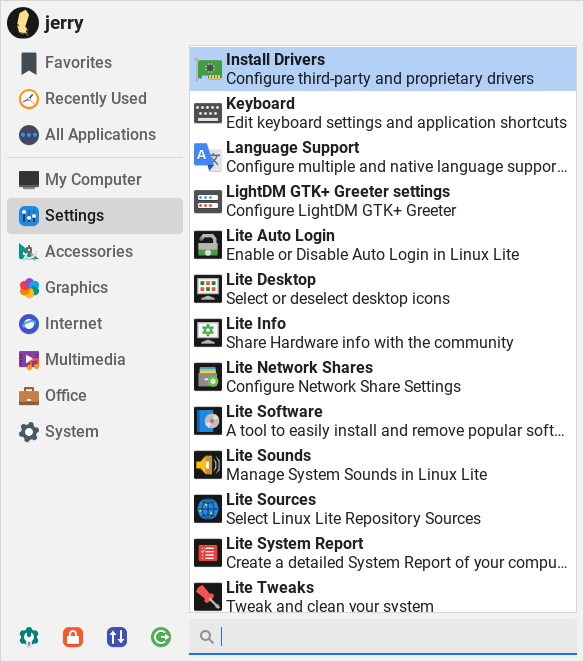Image resolution: width=584 pixels, height=662 pixels.
Task: Launch Keyboard settings entry
Action: coord(383,113)
